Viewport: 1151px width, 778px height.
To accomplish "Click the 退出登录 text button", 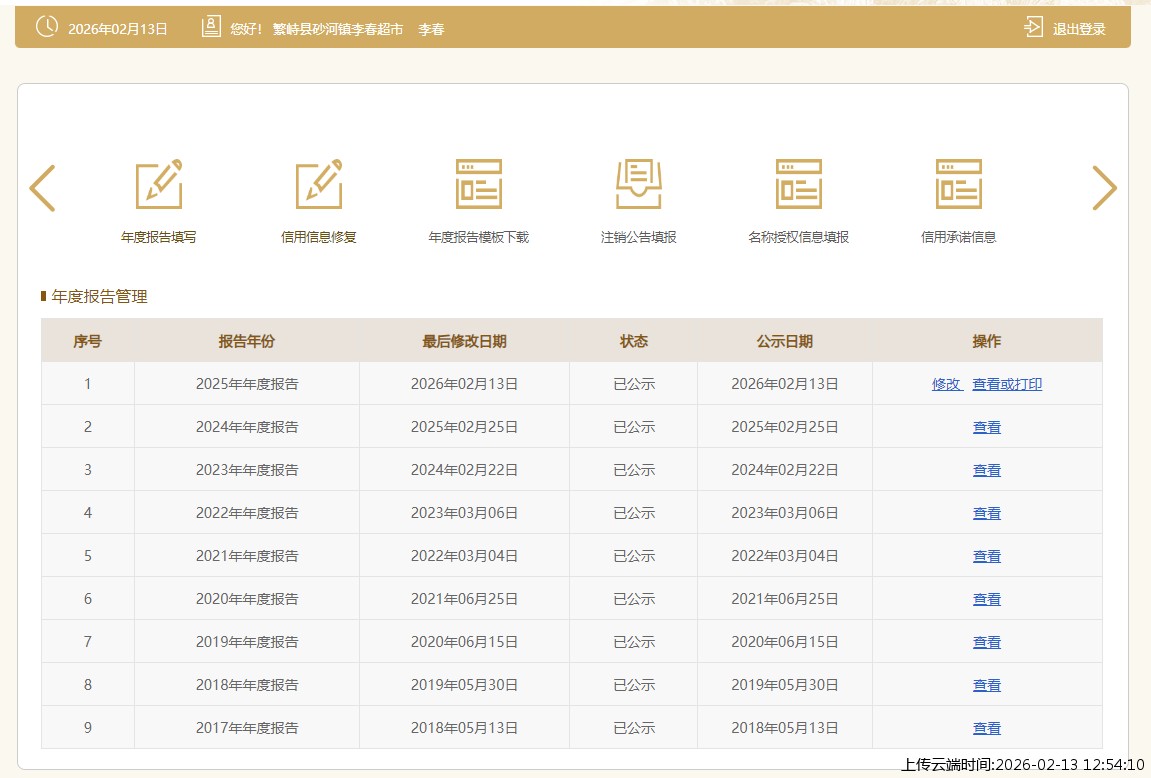I will pos(1079,29).
